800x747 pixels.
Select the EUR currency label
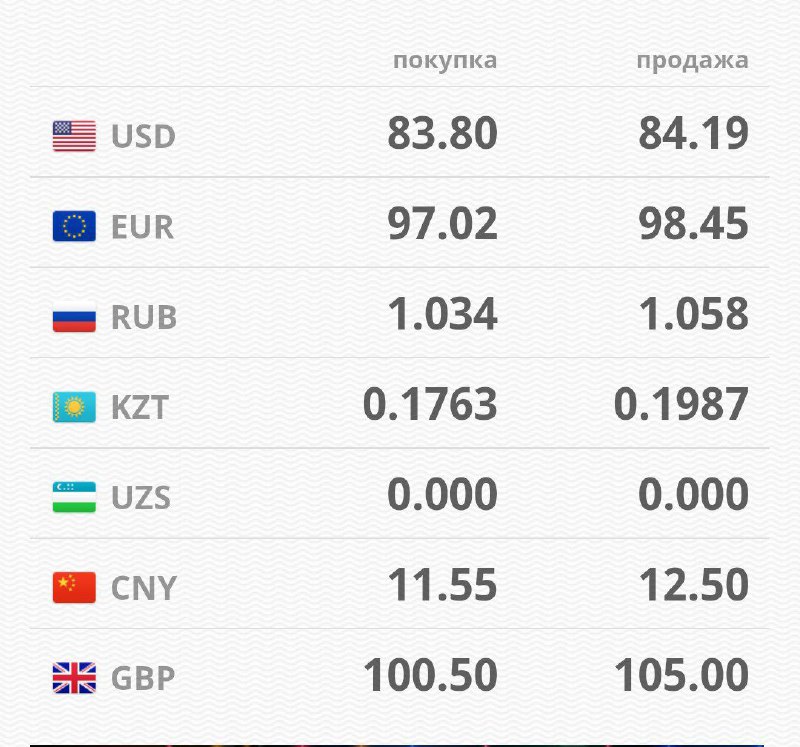[142, 227]
